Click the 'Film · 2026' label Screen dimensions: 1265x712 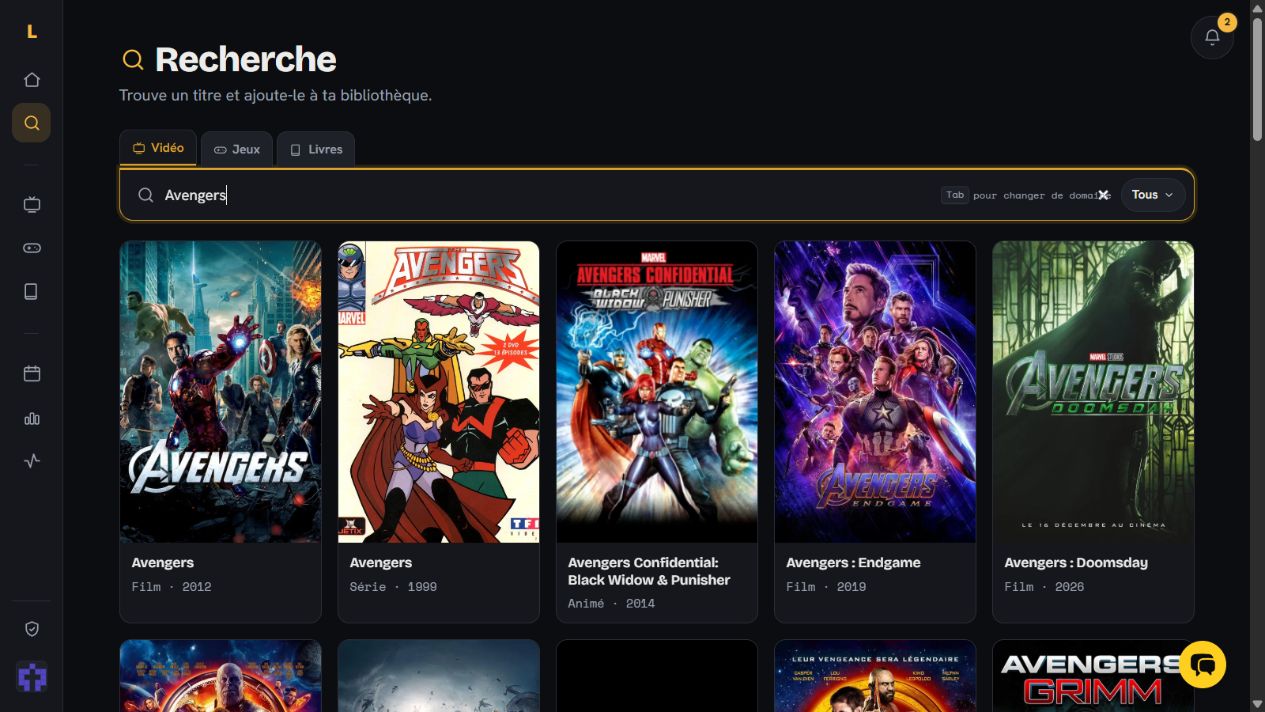(1044, 587)
